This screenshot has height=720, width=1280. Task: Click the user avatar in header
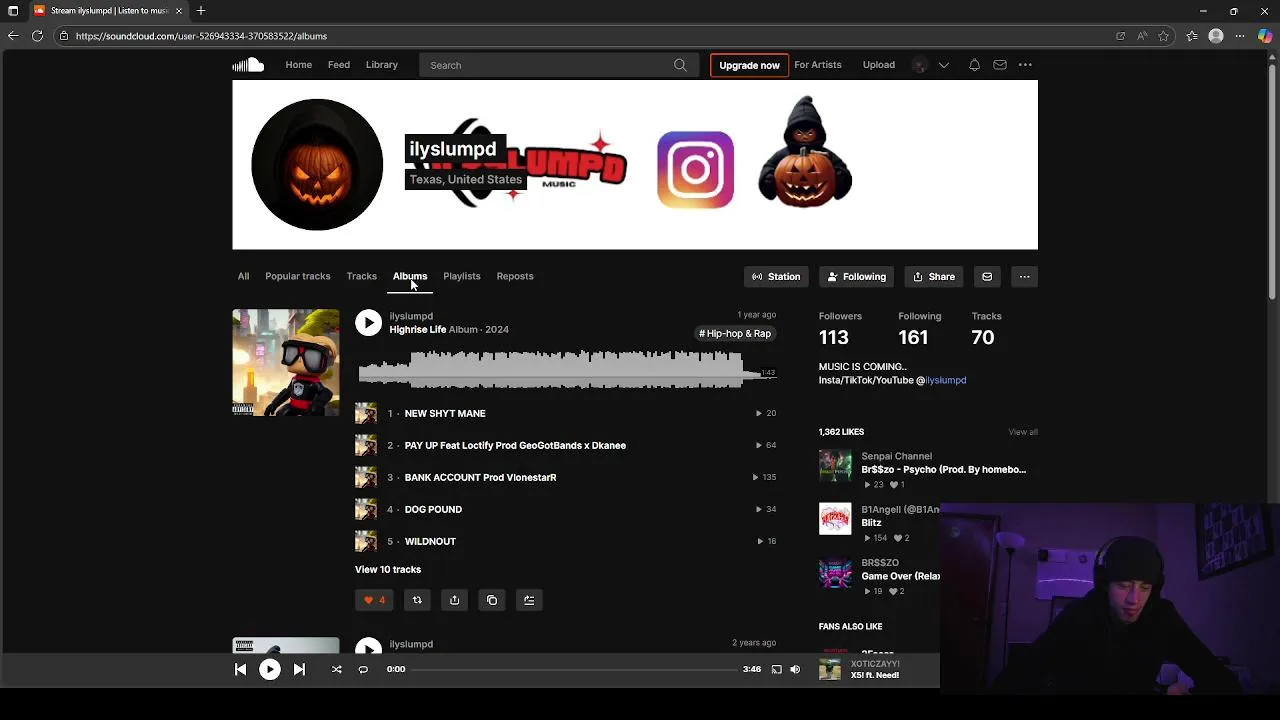tap(920, 65)
